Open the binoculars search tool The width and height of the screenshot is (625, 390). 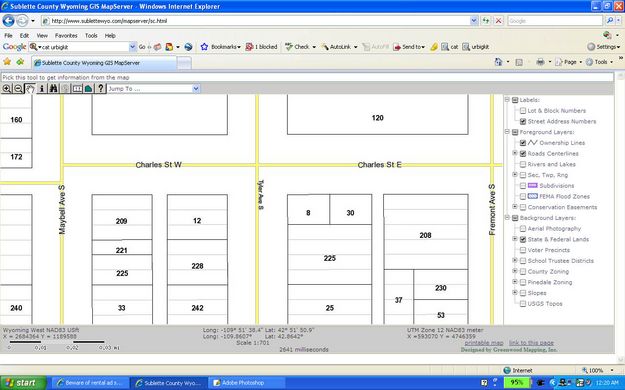click(x=53, y=89)
